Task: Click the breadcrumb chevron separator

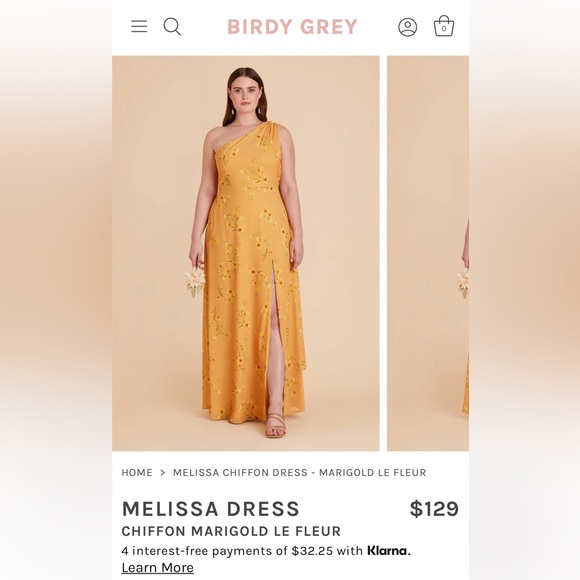Action: point(162,472)
